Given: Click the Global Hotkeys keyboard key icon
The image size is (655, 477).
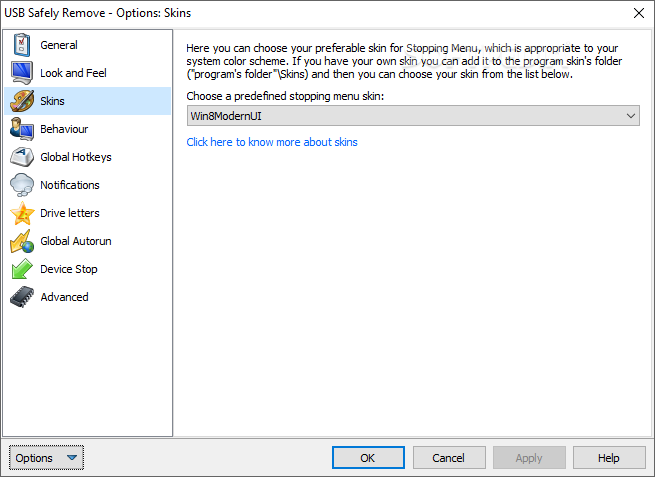Looking at the screenshot, I should (22, 157).
